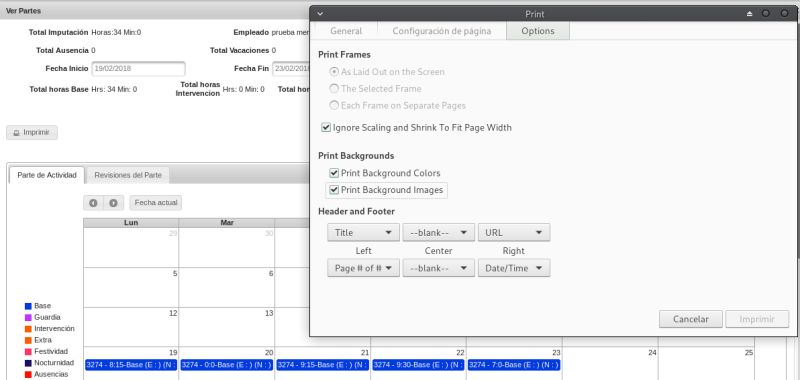Select the Options tab

538,31
